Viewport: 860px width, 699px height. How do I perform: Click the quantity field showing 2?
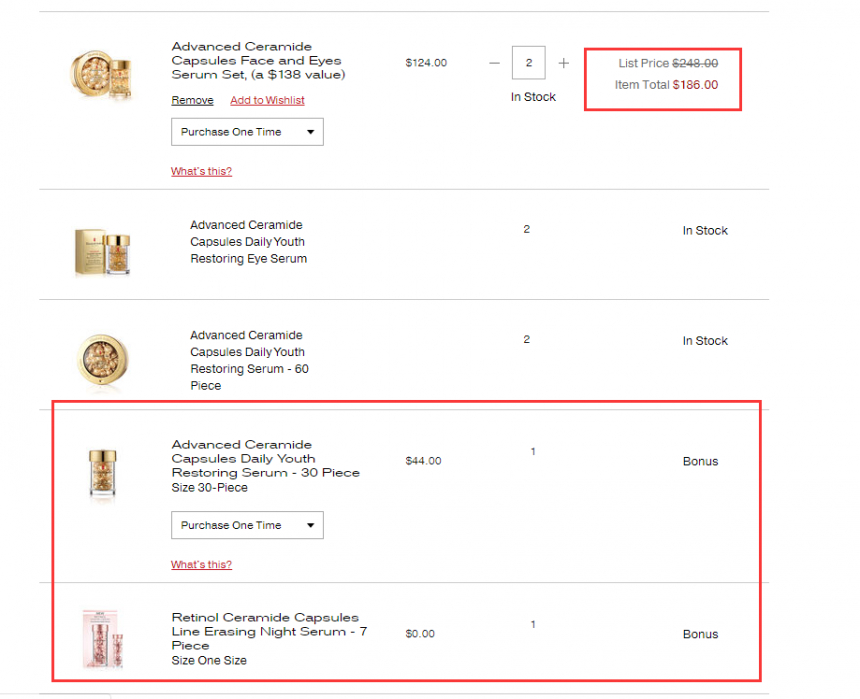pos(528,63)
